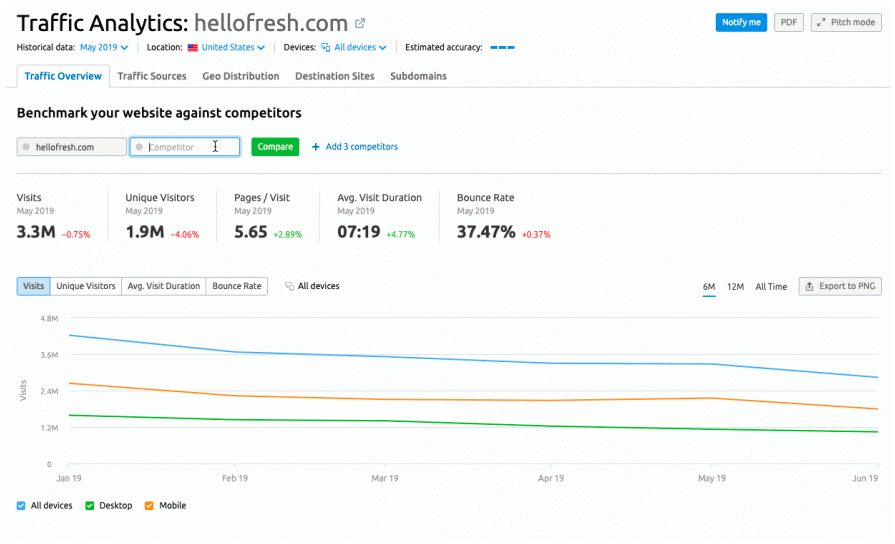Switch to the Traffic Sources tab
Screen dimensions: 895x544
pyautogui.click(x=152, y=76)
